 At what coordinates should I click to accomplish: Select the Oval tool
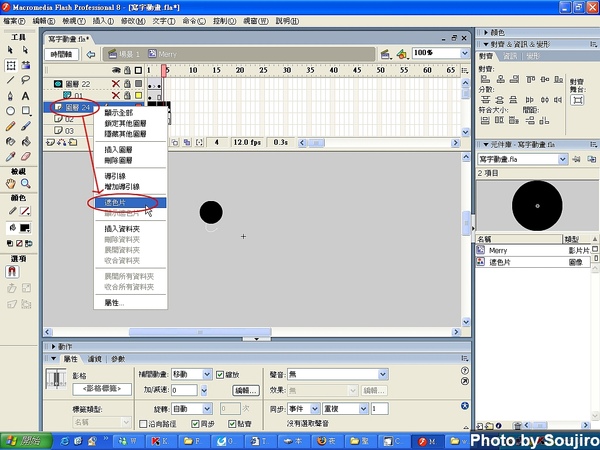pos(10,111)
